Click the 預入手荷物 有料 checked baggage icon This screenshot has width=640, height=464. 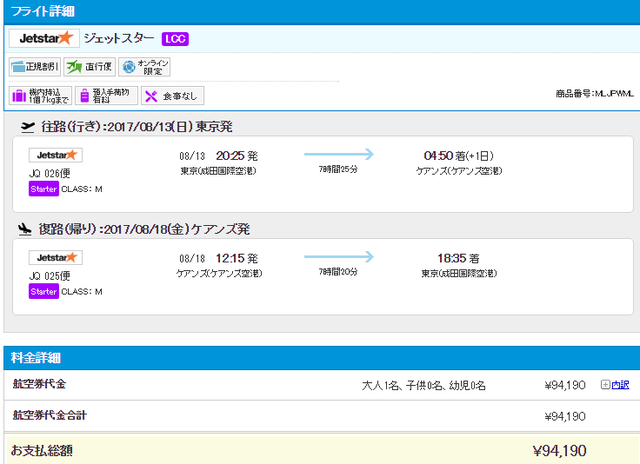pos(107,95)
